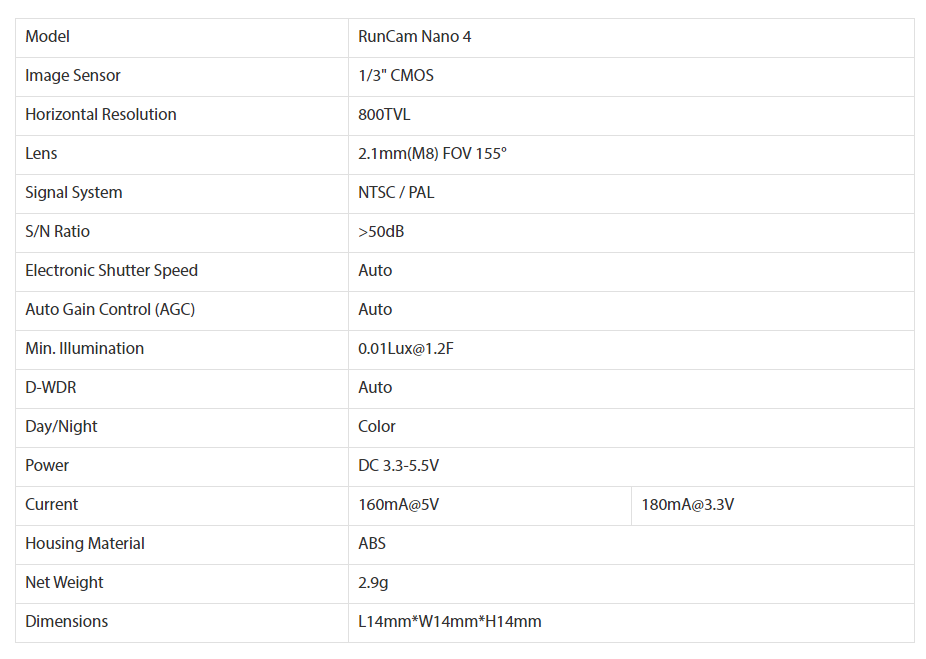Image resolution: width=926 pixels, height=659 pixels.
Task: Select the "Auto Gain Control (AGC)" label
Action: [110, 310]
